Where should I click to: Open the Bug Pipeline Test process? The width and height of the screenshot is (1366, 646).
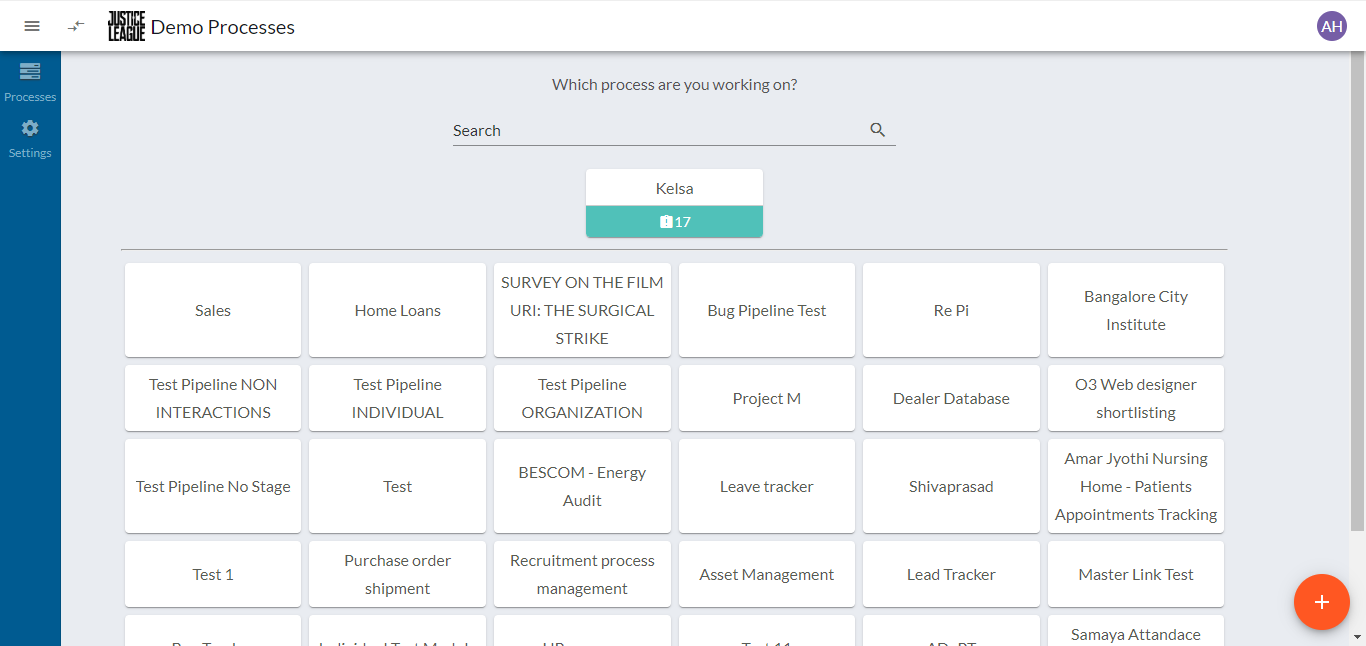tap(766, 310)
